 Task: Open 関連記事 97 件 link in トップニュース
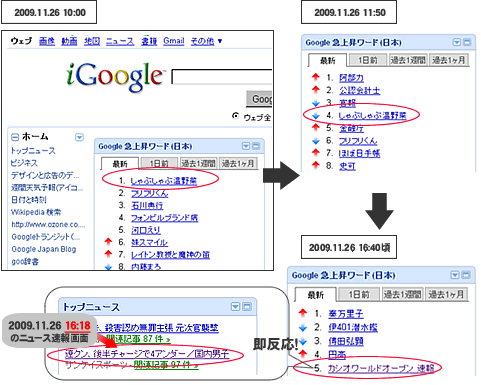click(166, 365)
